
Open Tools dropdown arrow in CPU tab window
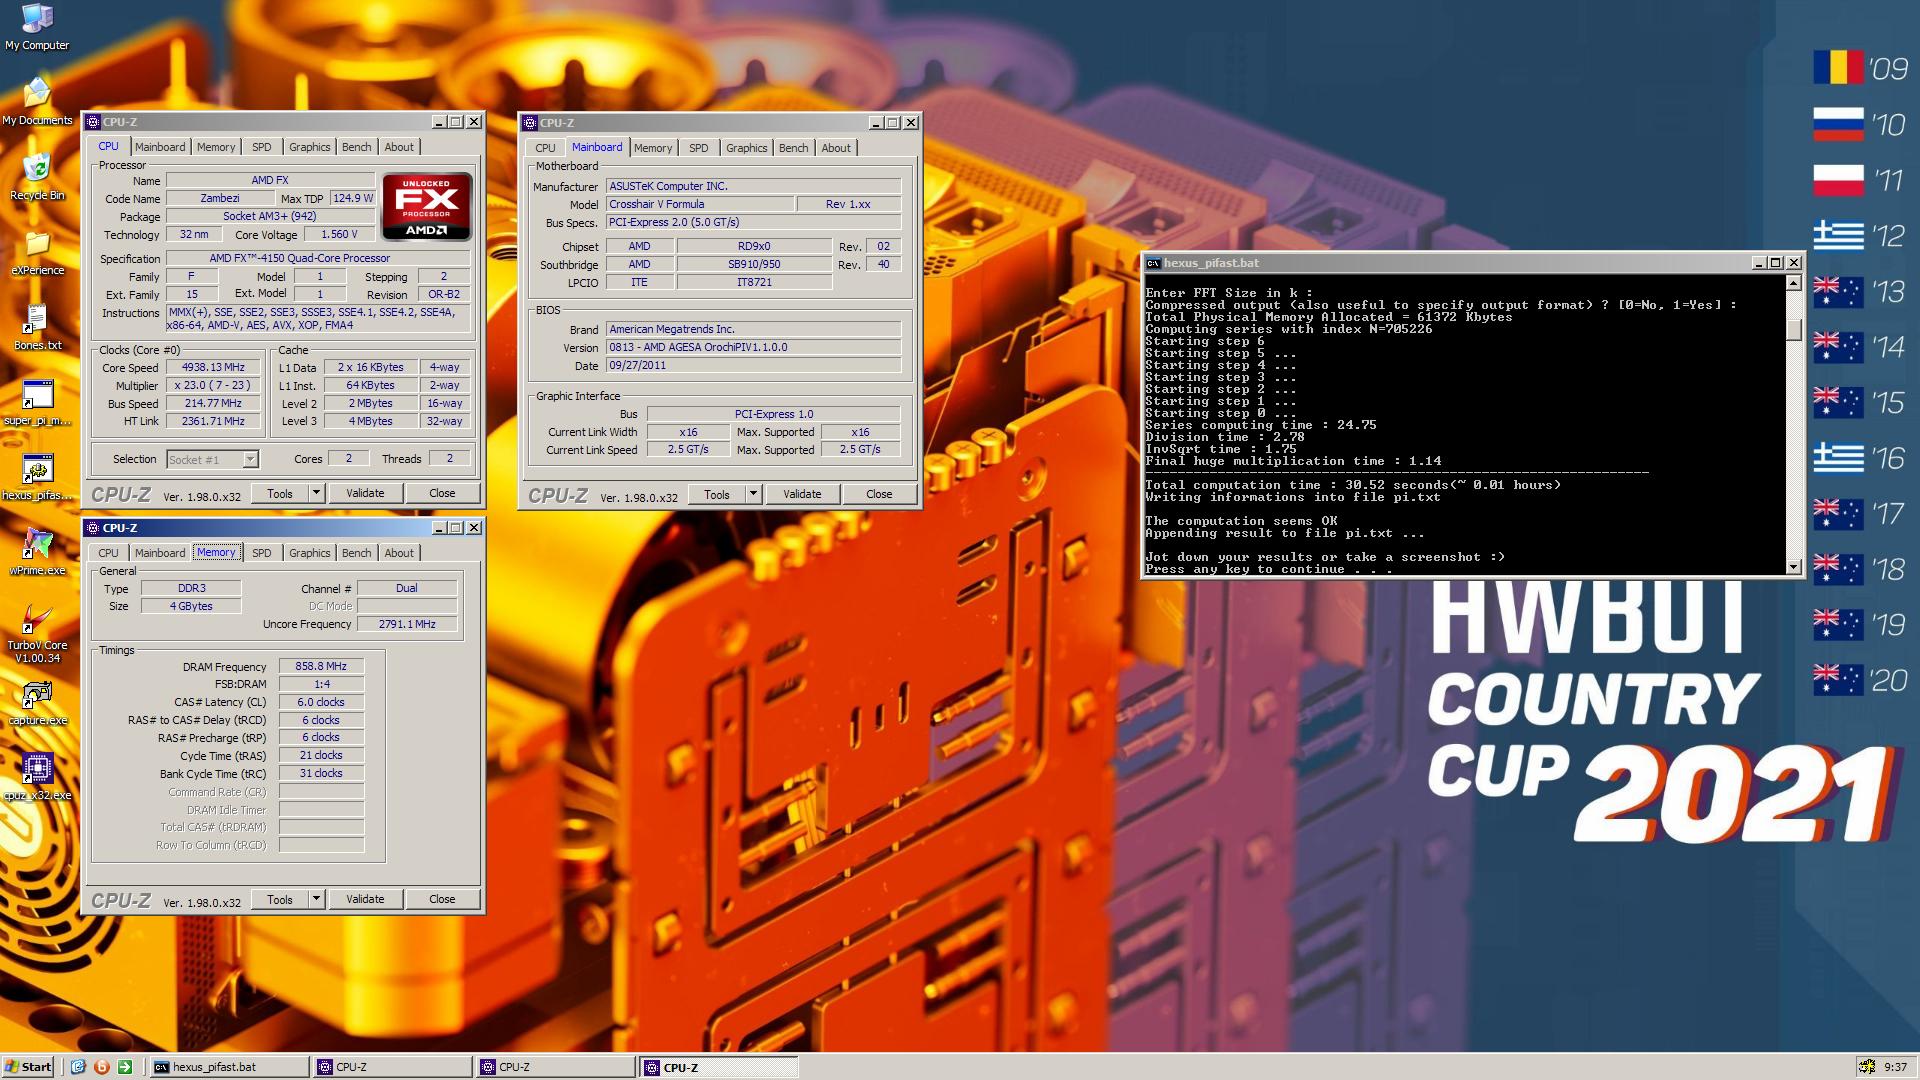[316, 493]
